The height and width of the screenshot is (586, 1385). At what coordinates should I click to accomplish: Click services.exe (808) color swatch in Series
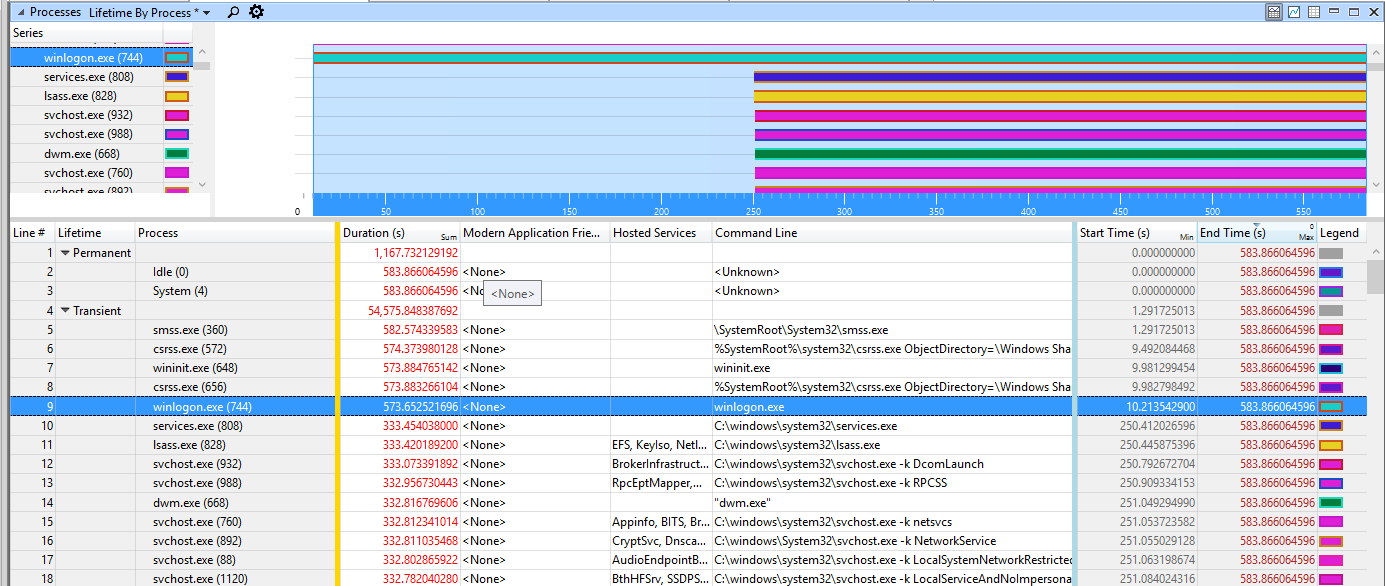tap(177, 77)
